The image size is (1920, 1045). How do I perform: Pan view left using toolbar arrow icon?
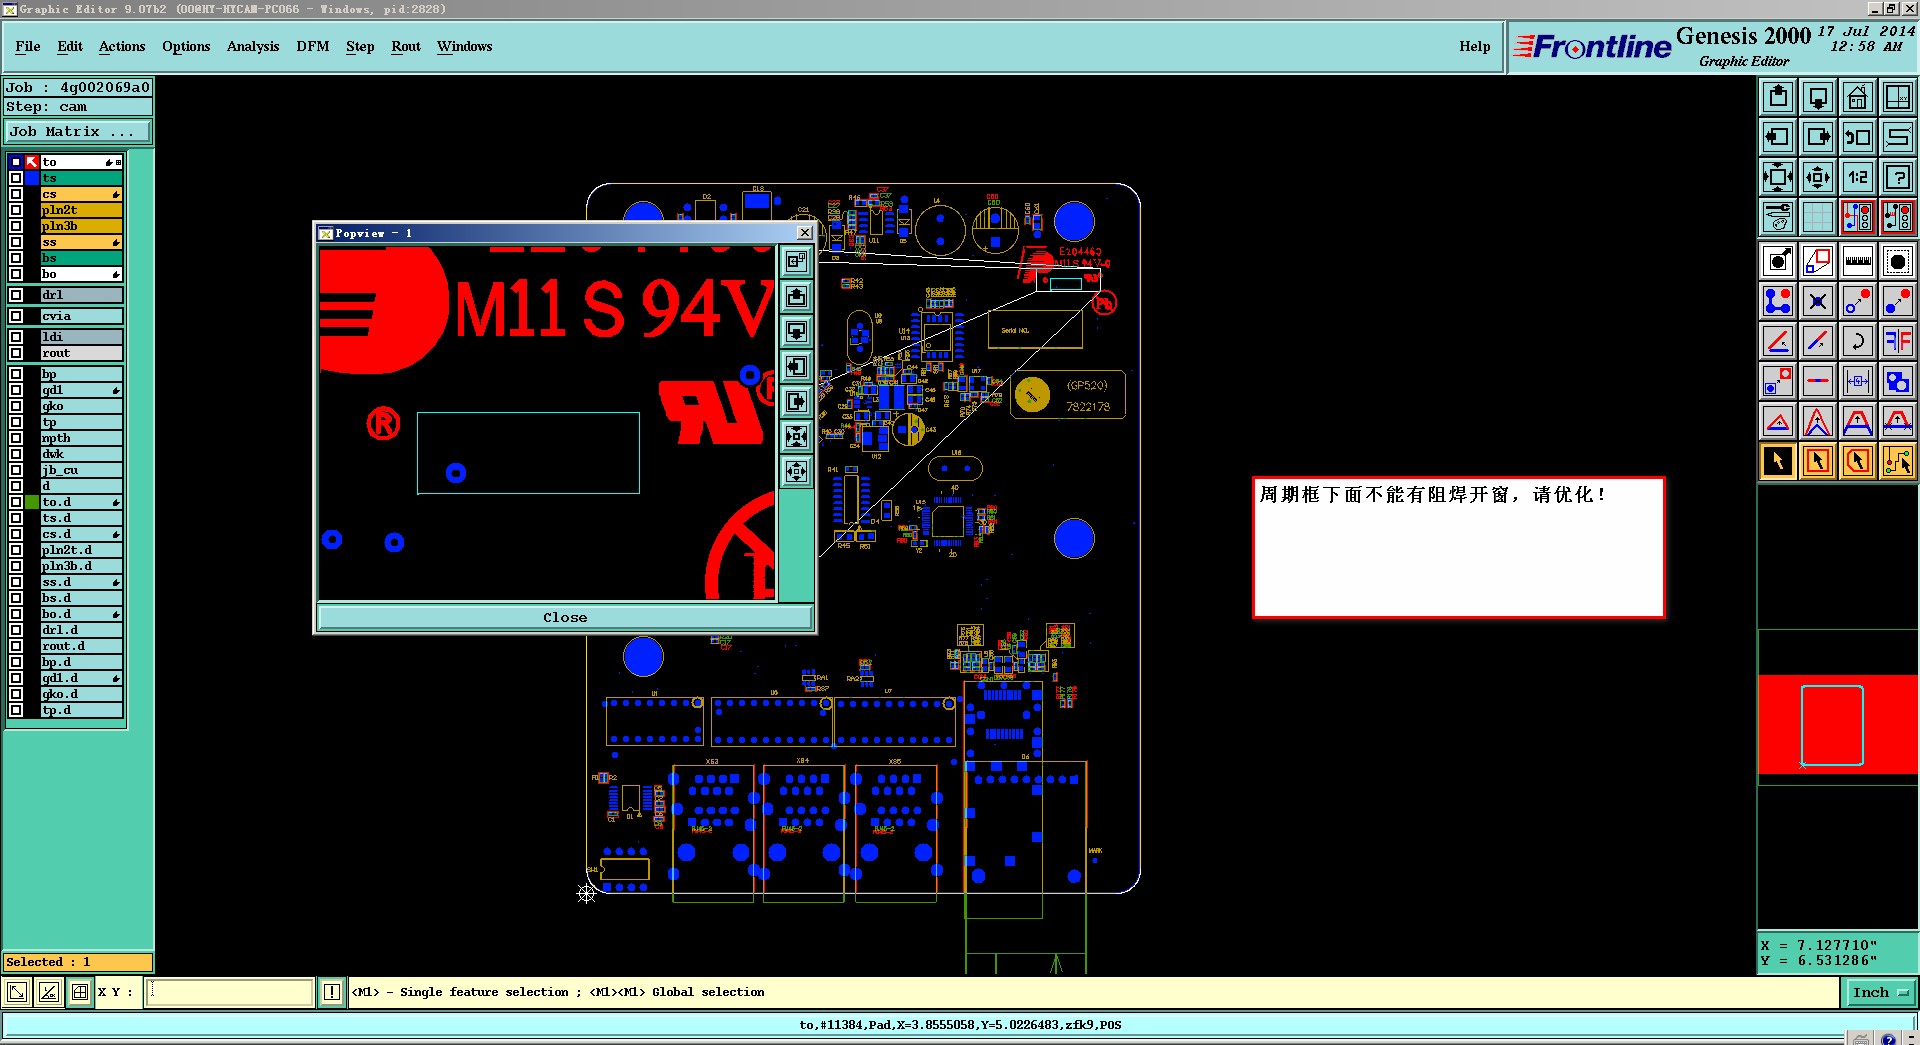pyautogui.click(x=1778, y=137)
